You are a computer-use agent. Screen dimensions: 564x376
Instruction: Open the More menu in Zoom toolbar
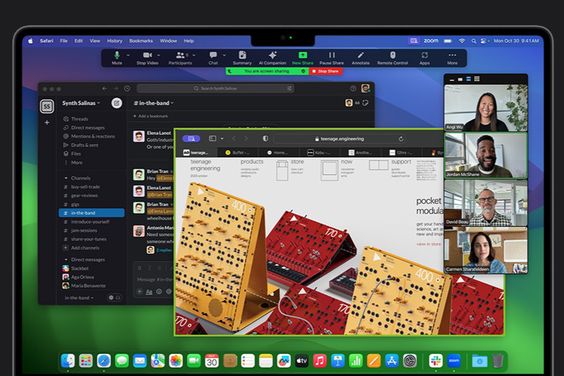[452, 58]
